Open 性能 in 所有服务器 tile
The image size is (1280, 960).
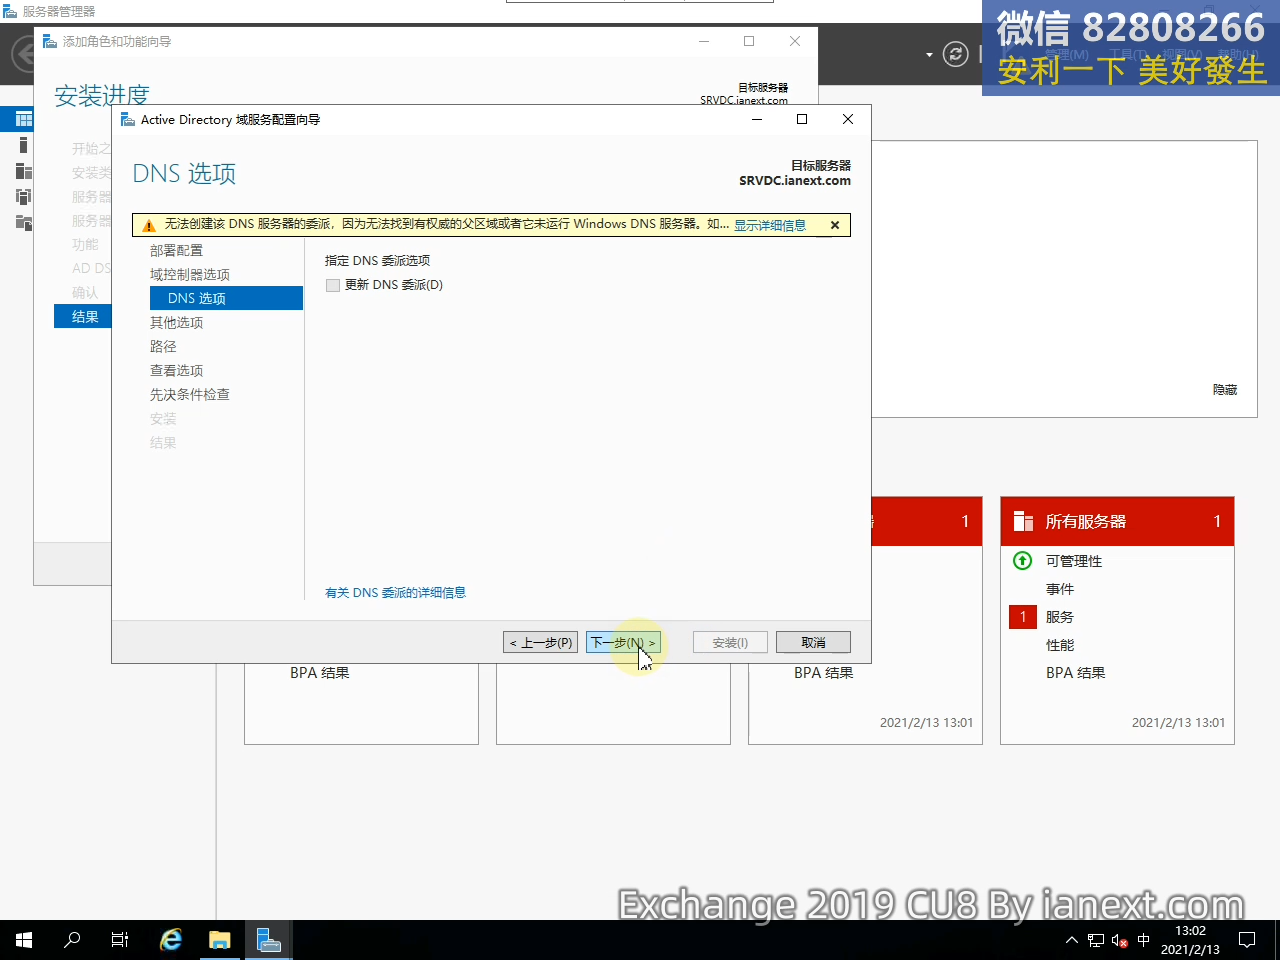coord(1060,645)
